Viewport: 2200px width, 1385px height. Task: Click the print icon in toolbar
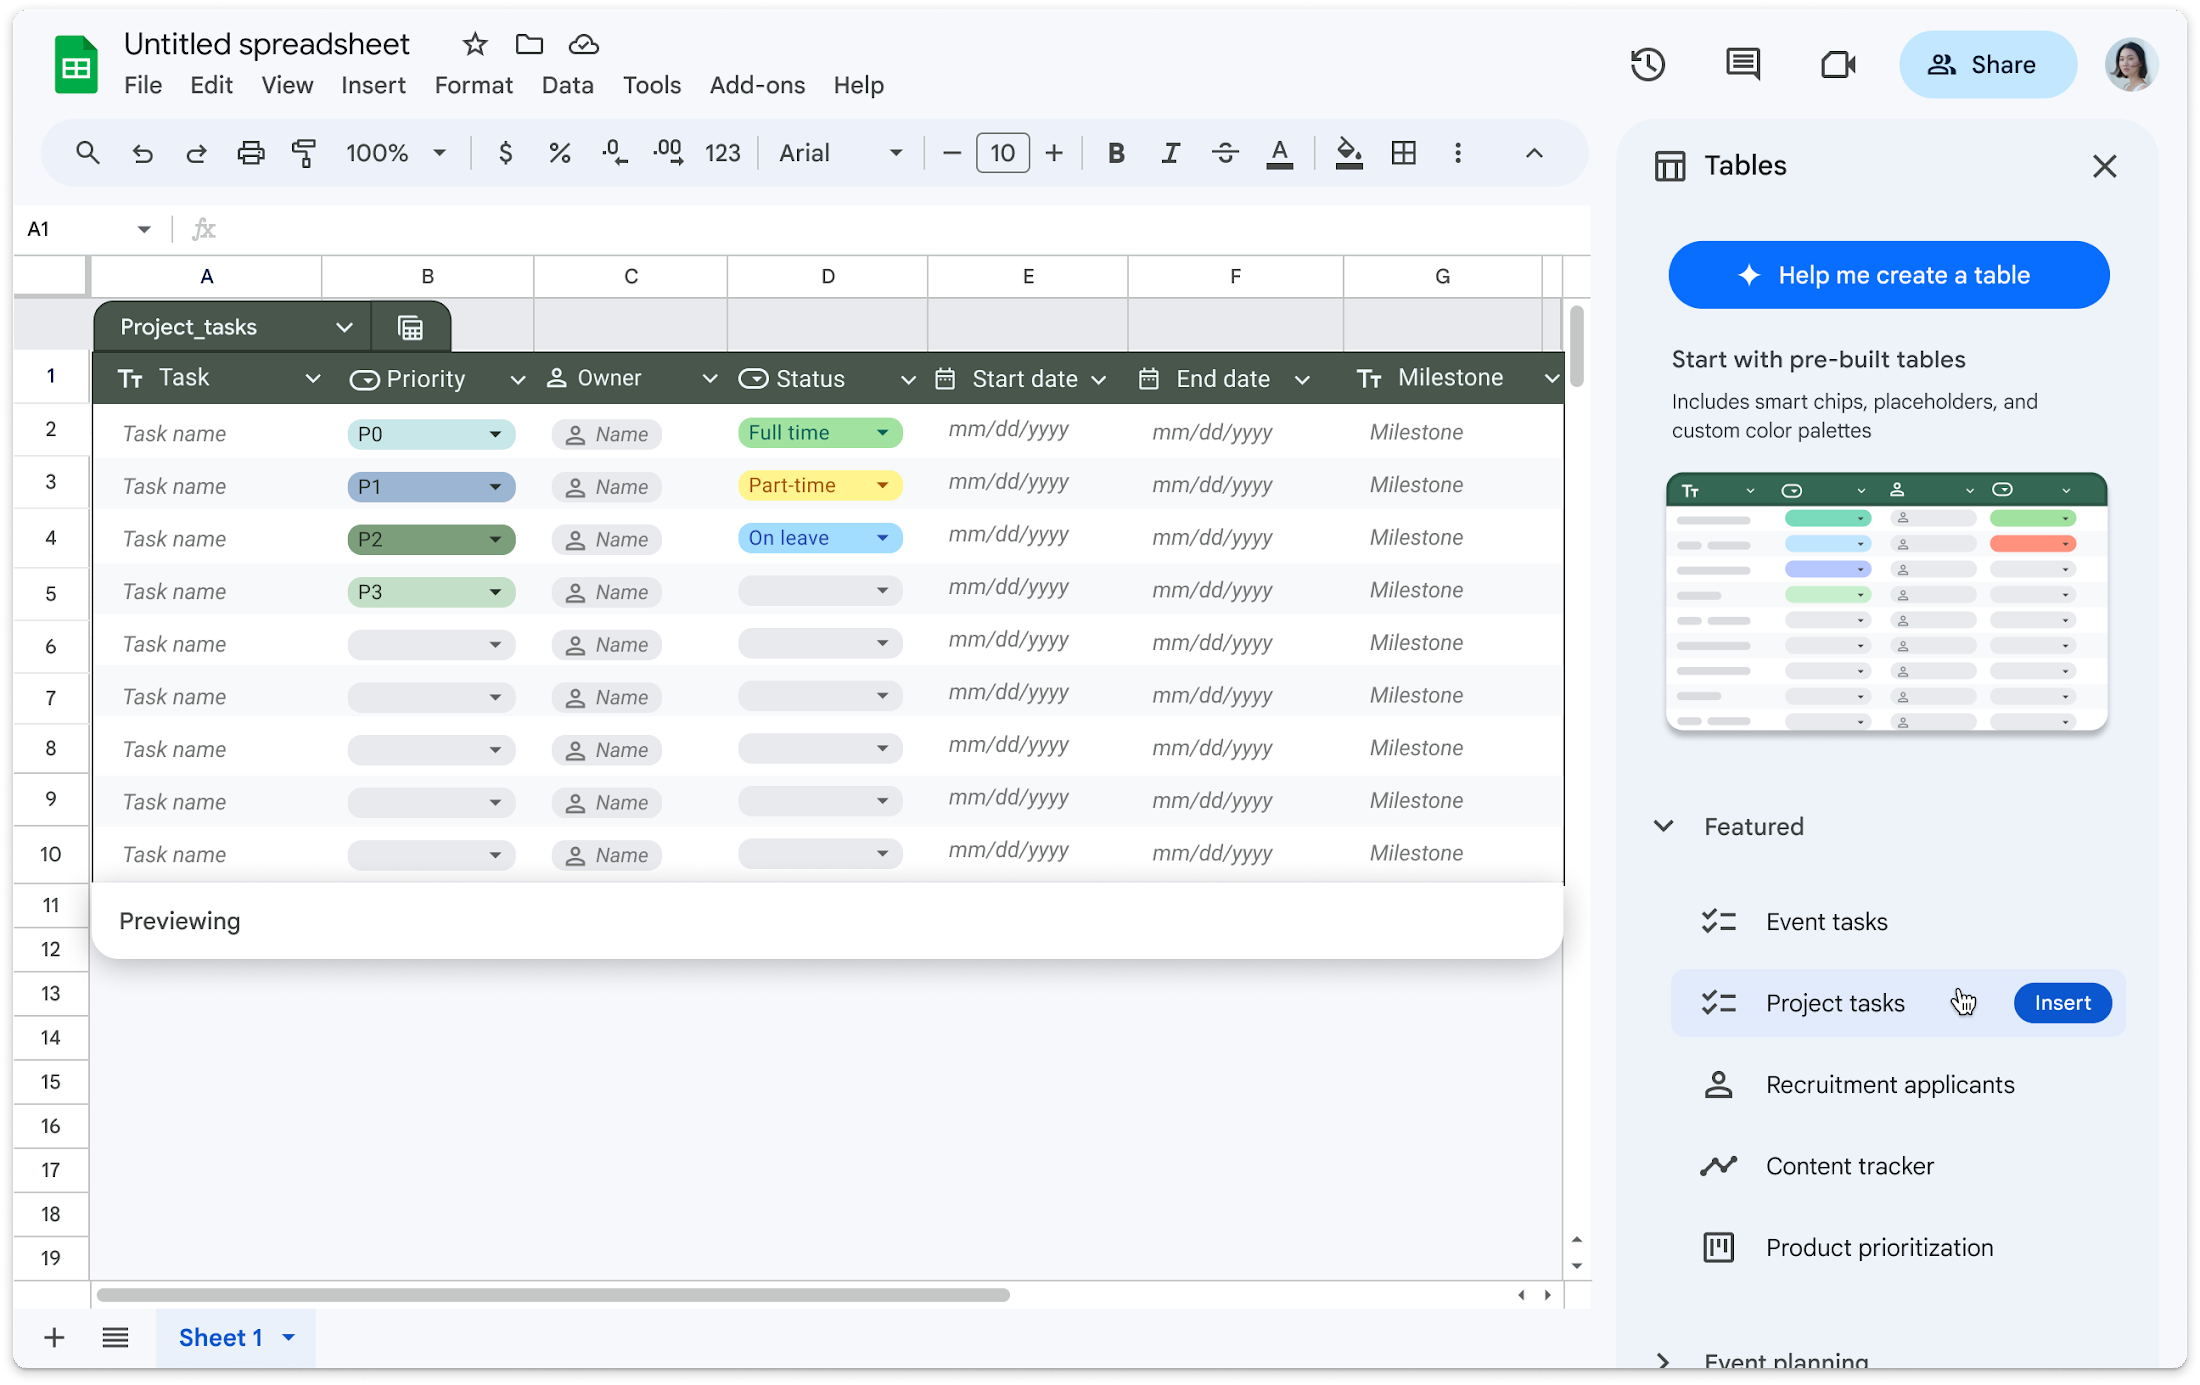tap(252, 152)
